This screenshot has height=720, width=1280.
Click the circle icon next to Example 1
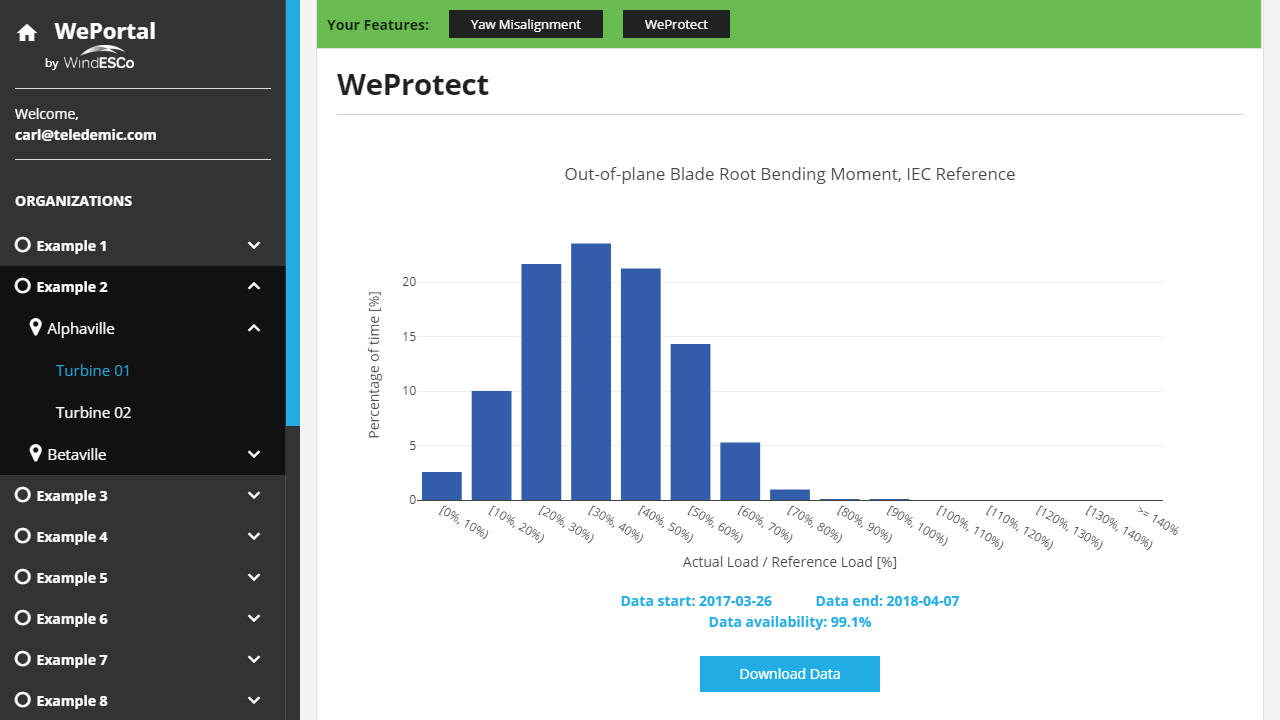point(23,245)
